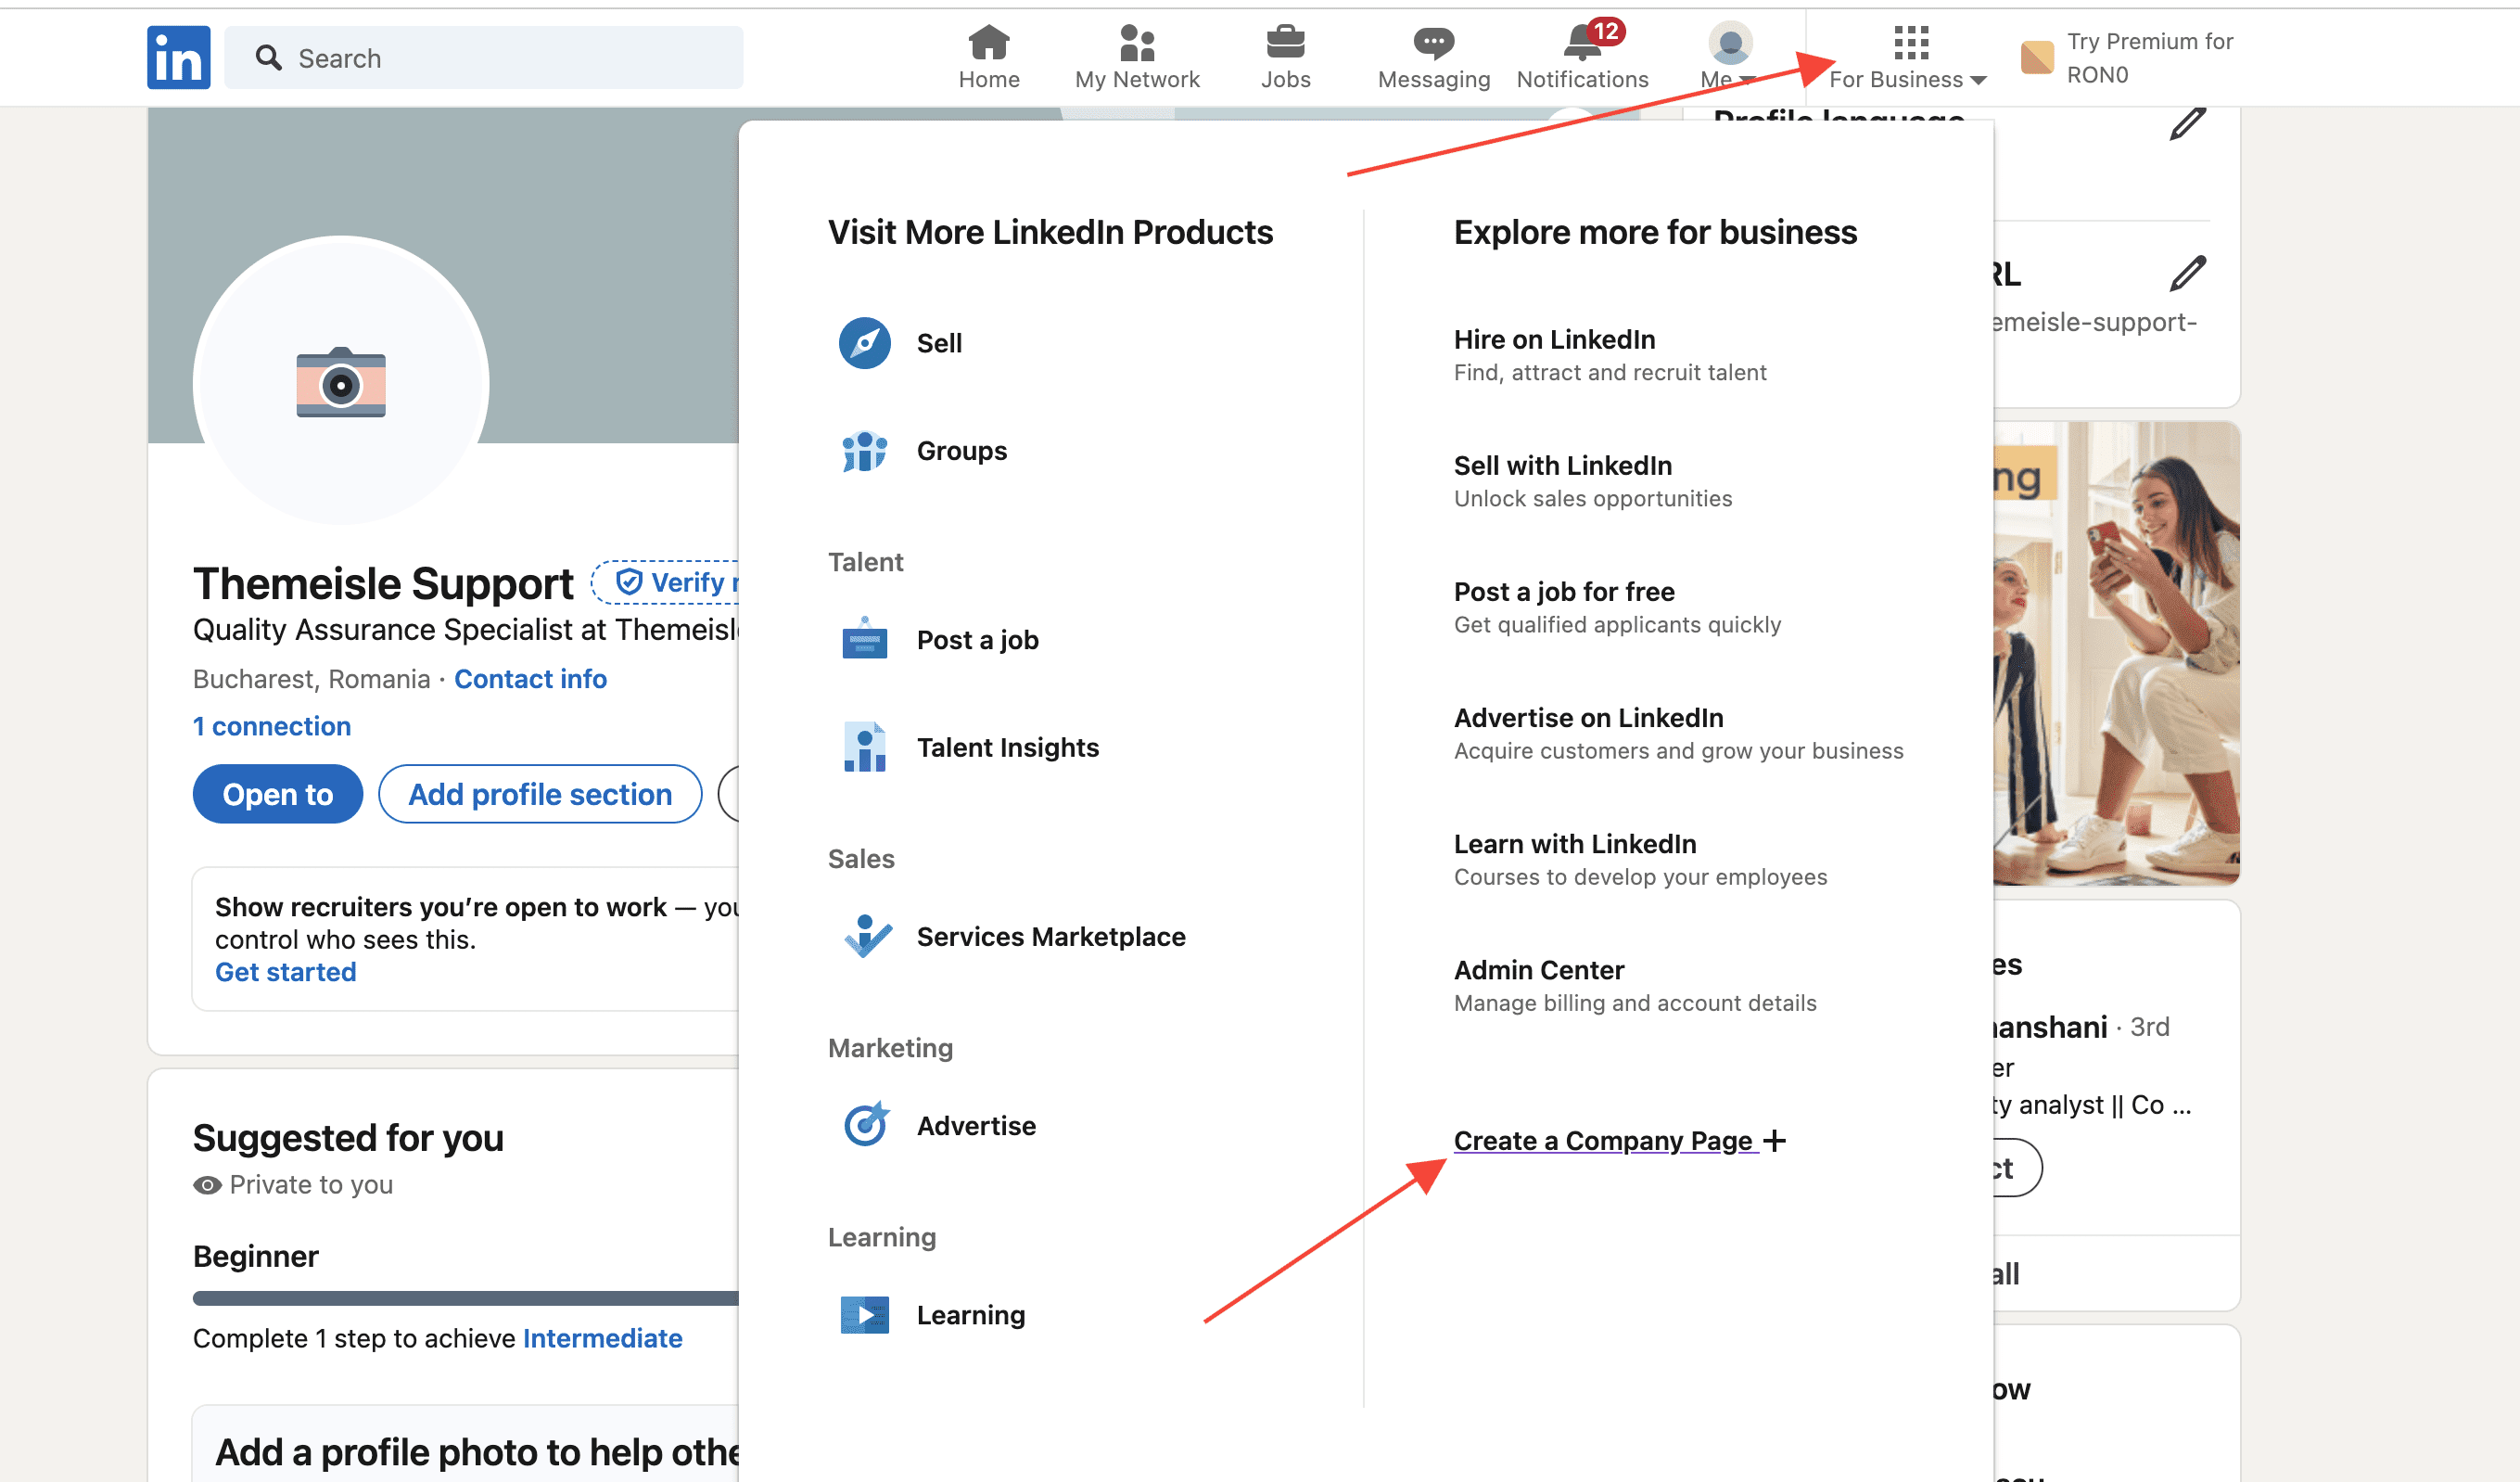Open Messaging chat icon
The image size is (2520, 1482).
(x=1432, y=43)
